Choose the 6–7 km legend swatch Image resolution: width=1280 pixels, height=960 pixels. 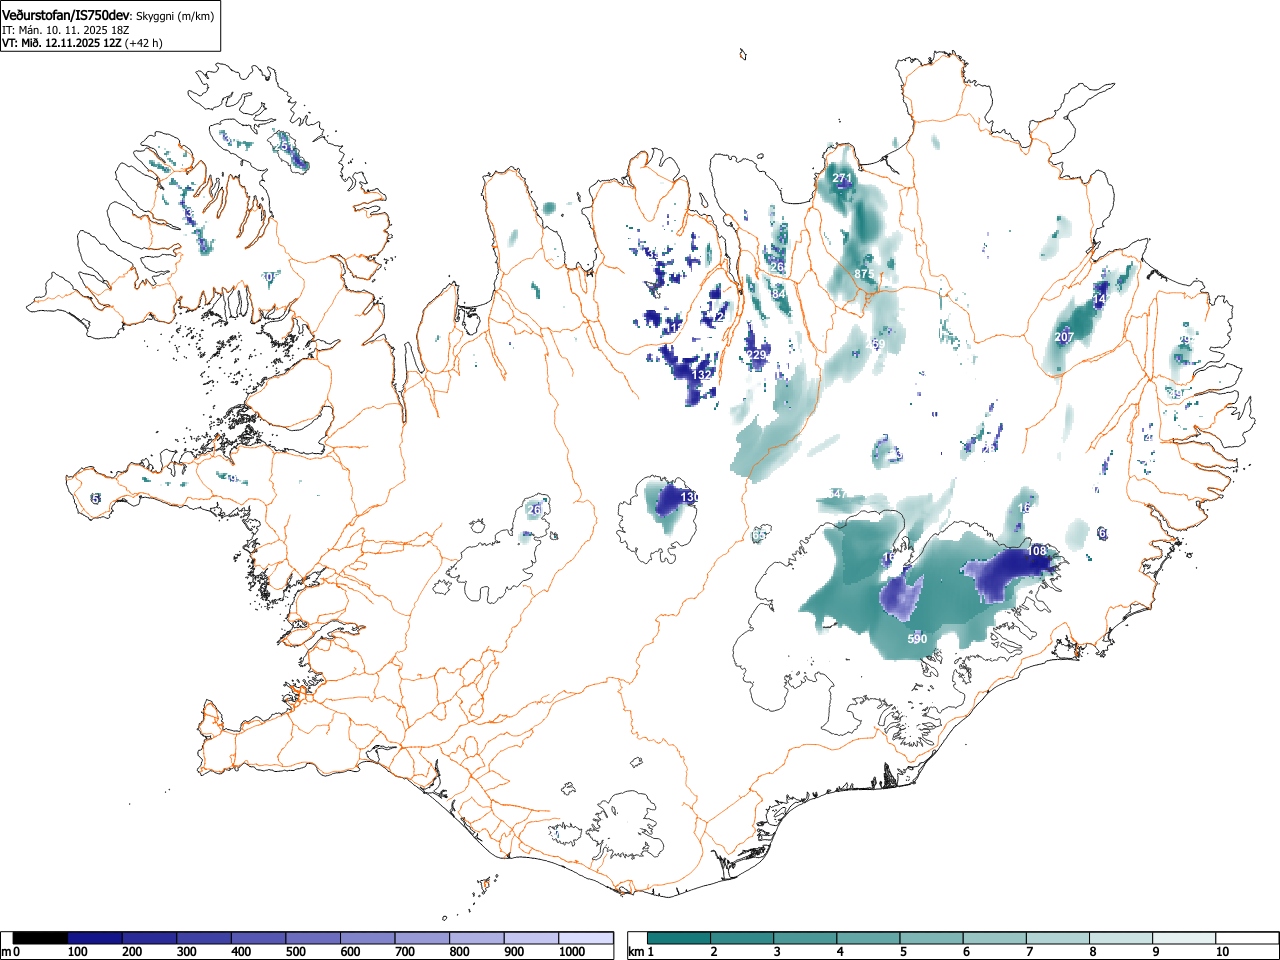[995, 938]
